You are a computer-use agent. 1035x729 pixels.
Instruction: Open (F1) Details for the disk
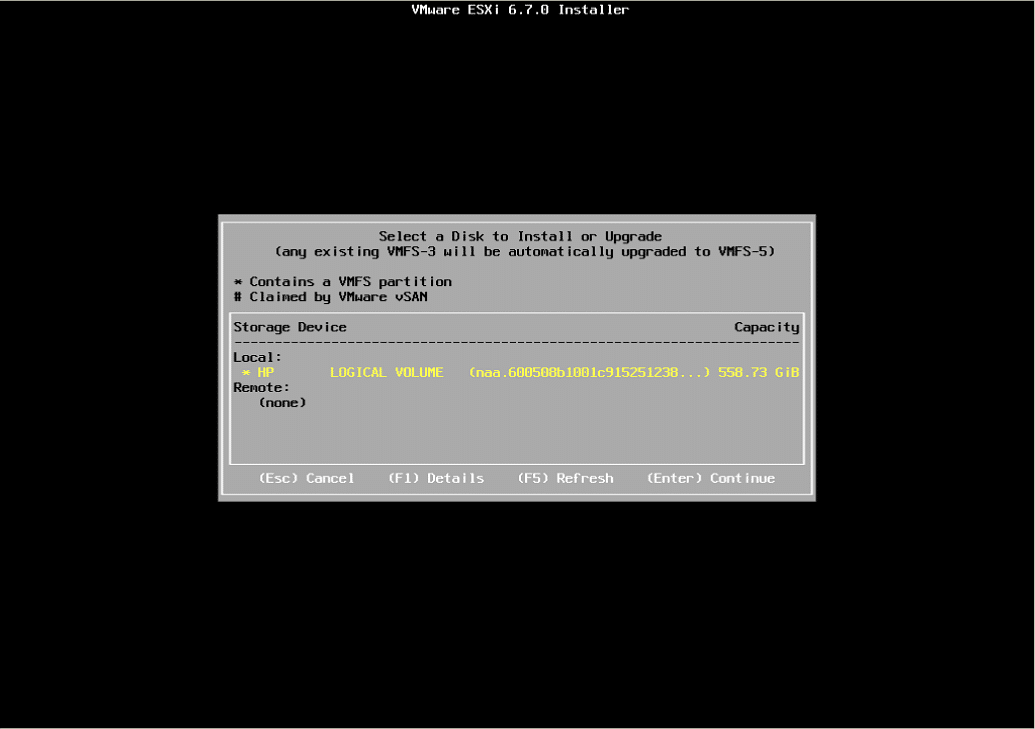436,478
